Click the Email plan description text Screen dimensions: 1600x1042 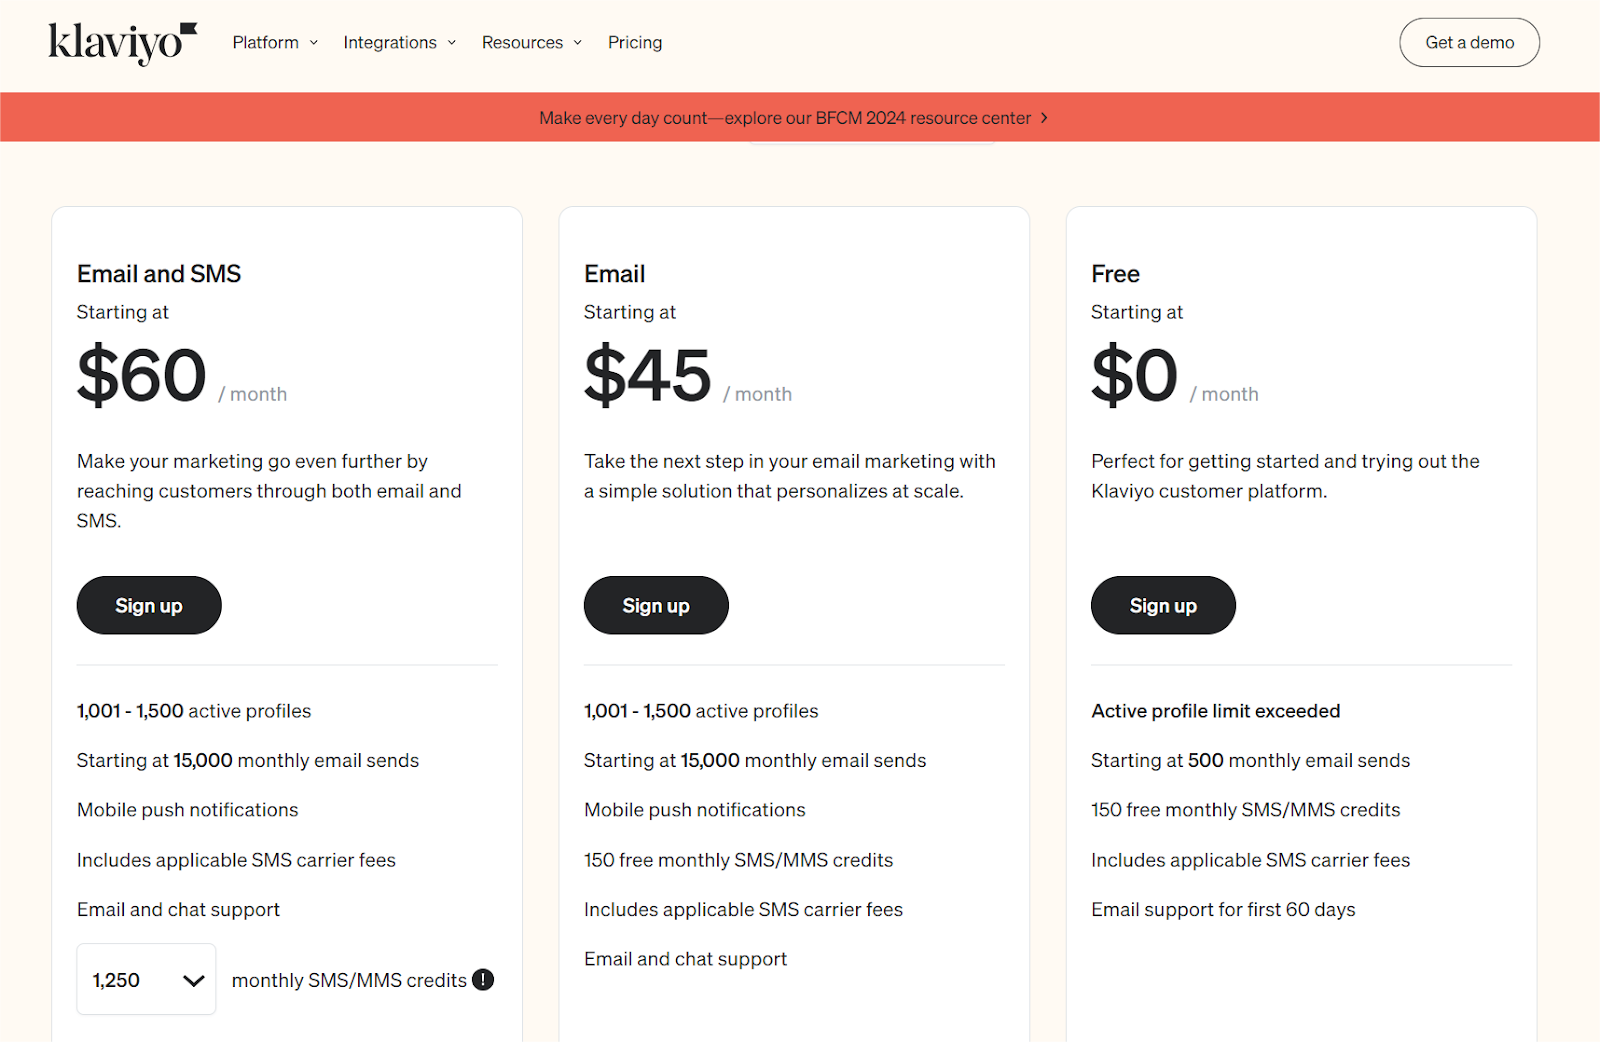point(790,476)
